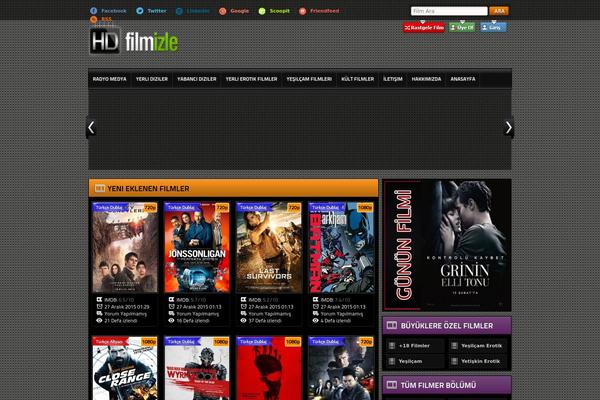600x400 pixels.
Task: Click Türkçe Dublaj label on Jönssonligan poster
Action: pos(181,207)
